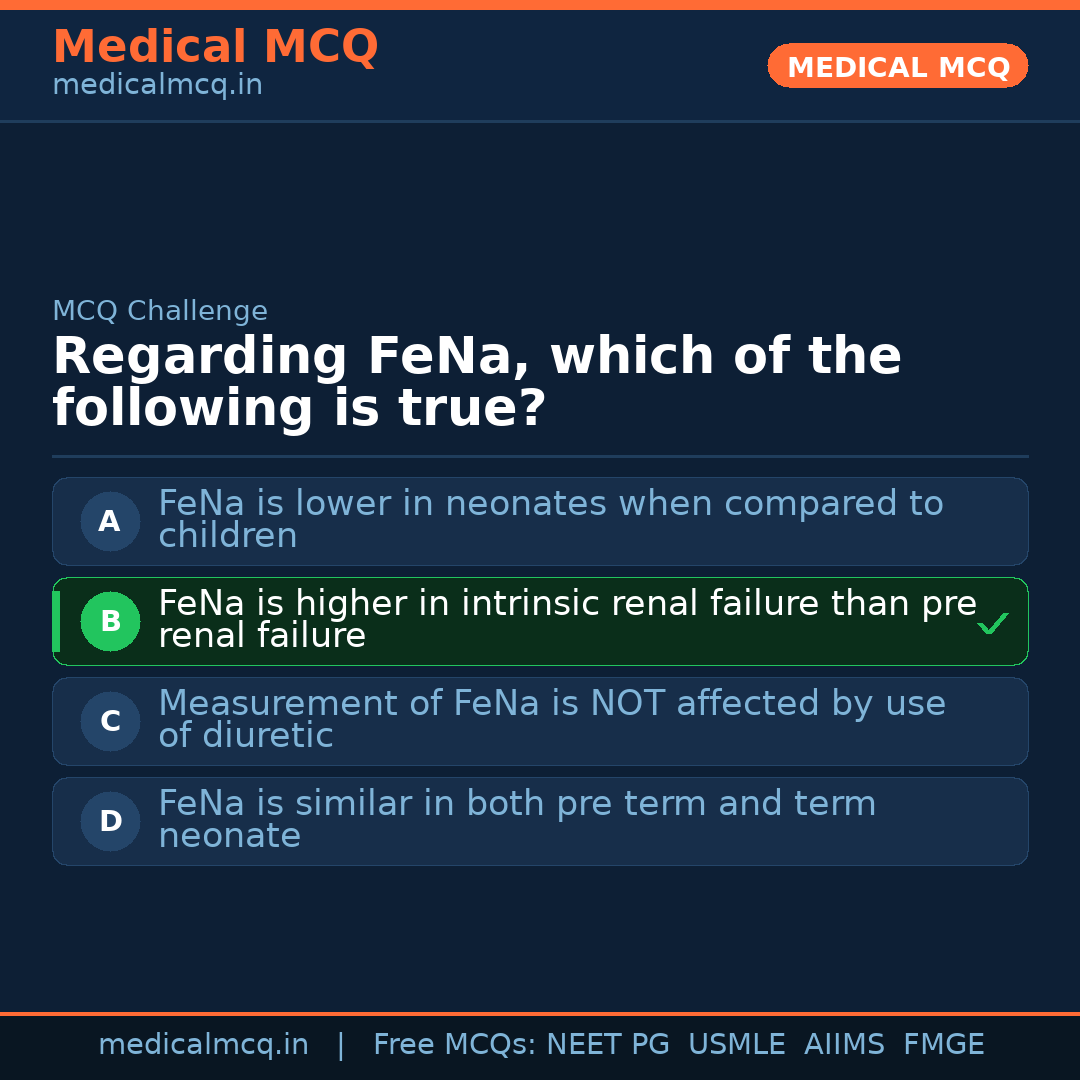Click the green checkmark on option B
Viewport: 1080px width, 1080px height.
992,624
